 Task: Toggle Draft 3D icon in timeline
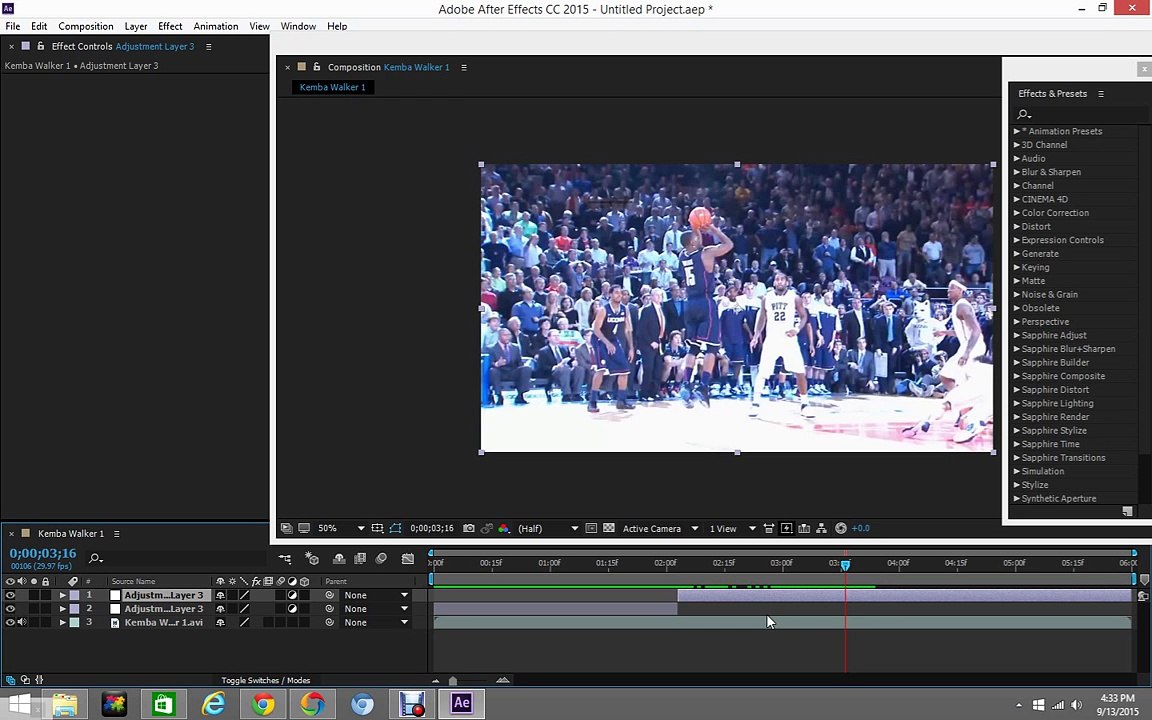click(312, 558)
